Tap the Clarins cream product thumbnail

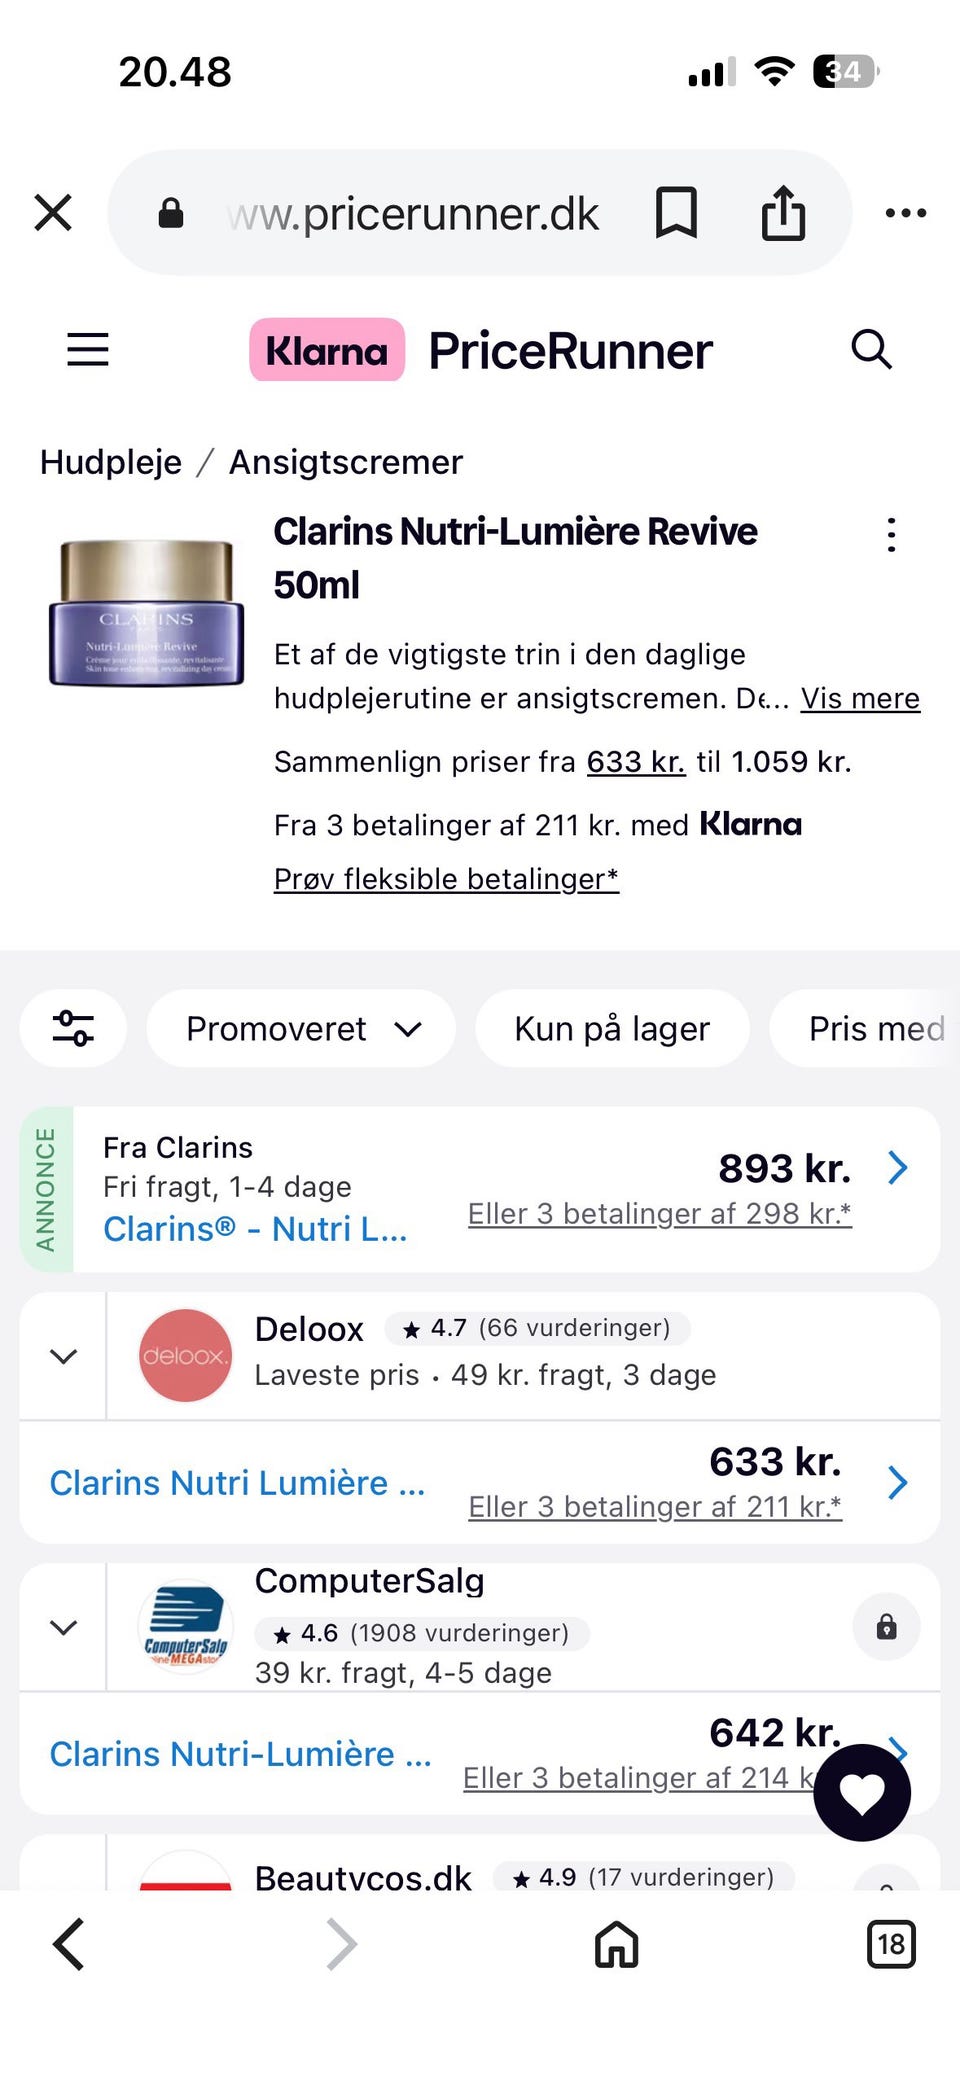click(147, 613)
